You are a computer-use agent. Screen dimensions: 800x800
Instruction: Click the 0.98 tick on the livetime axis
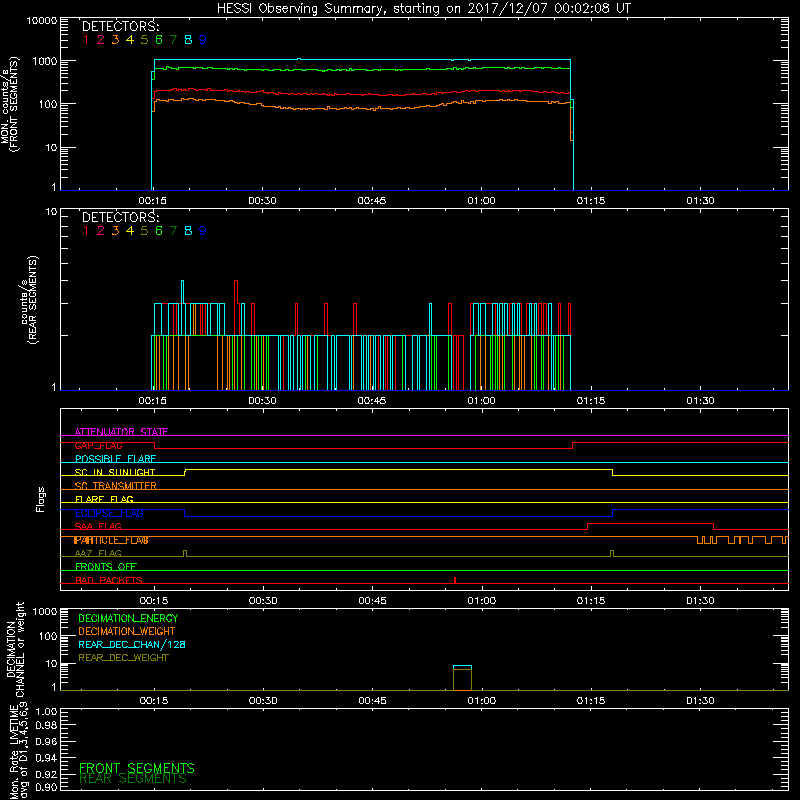click(x=46, y=726)
